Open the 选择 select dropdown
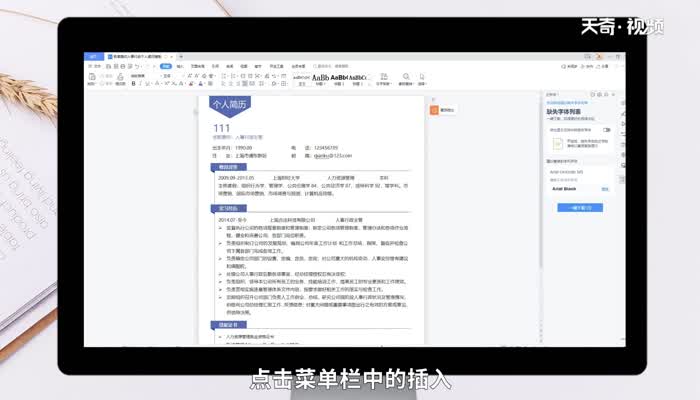Viewport: 700px width, 400px height. click(422, 79)
